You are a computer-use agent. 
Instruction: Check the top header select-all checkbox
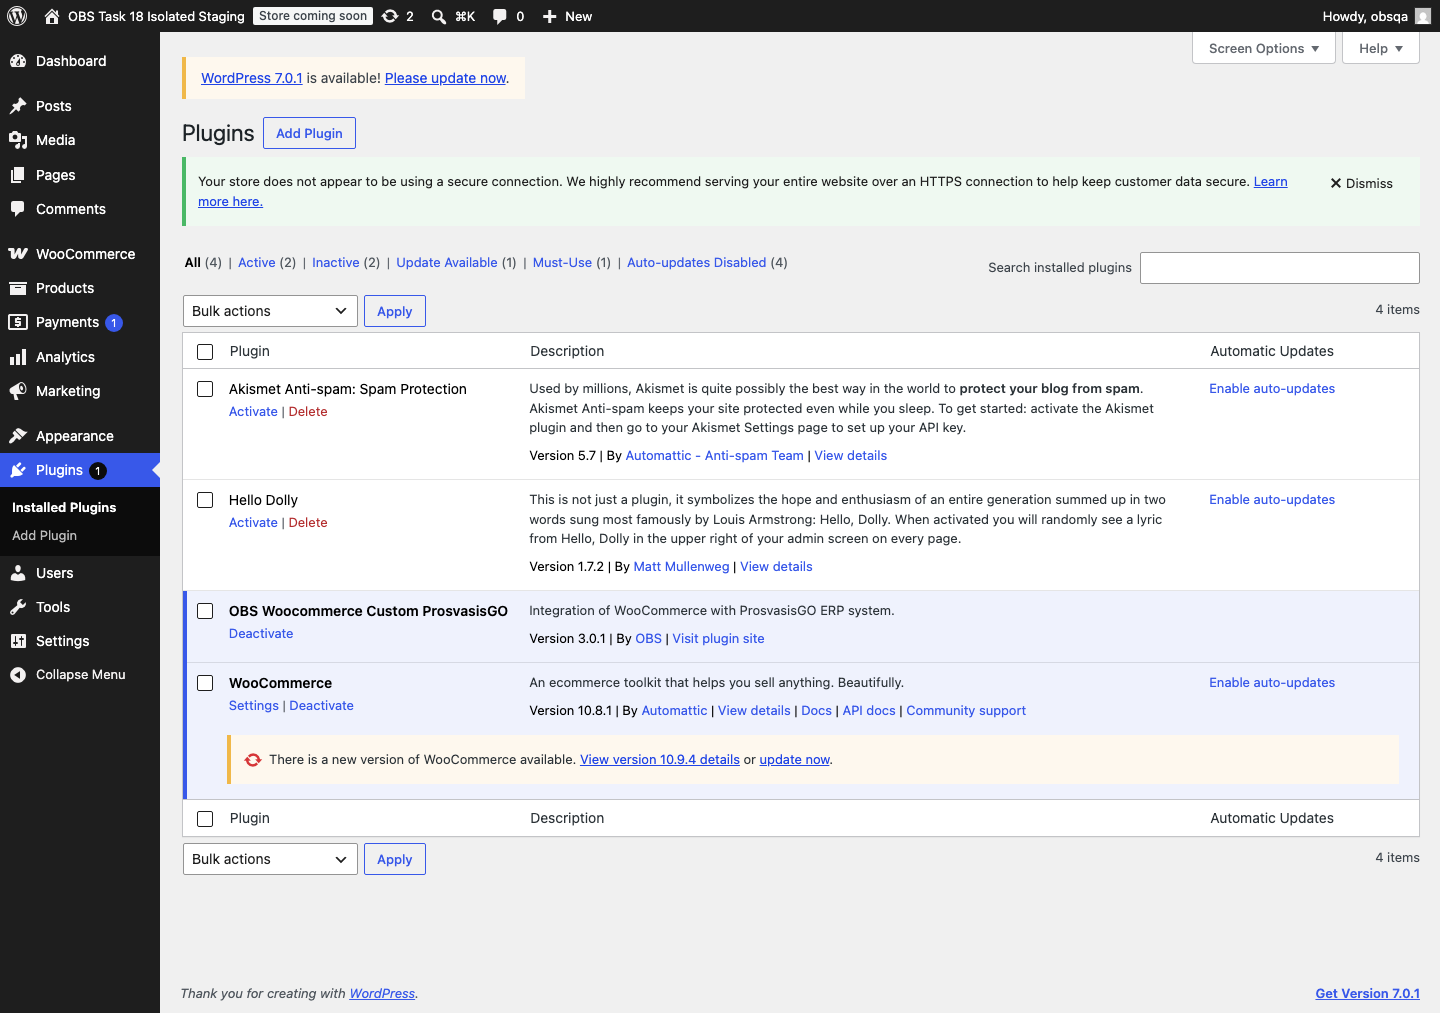(x=205, y=352)
